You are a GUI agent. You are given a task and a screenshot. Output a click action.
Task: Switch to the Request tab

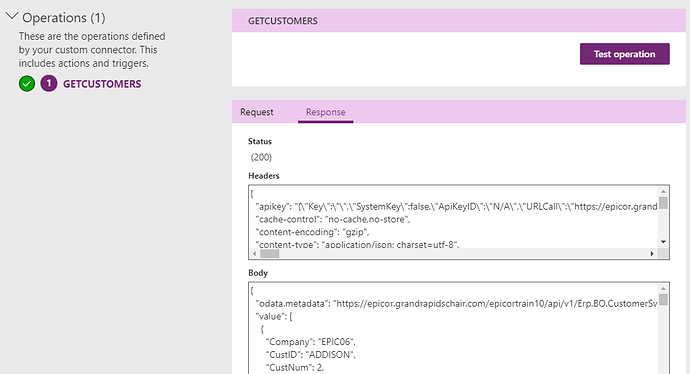257,112
